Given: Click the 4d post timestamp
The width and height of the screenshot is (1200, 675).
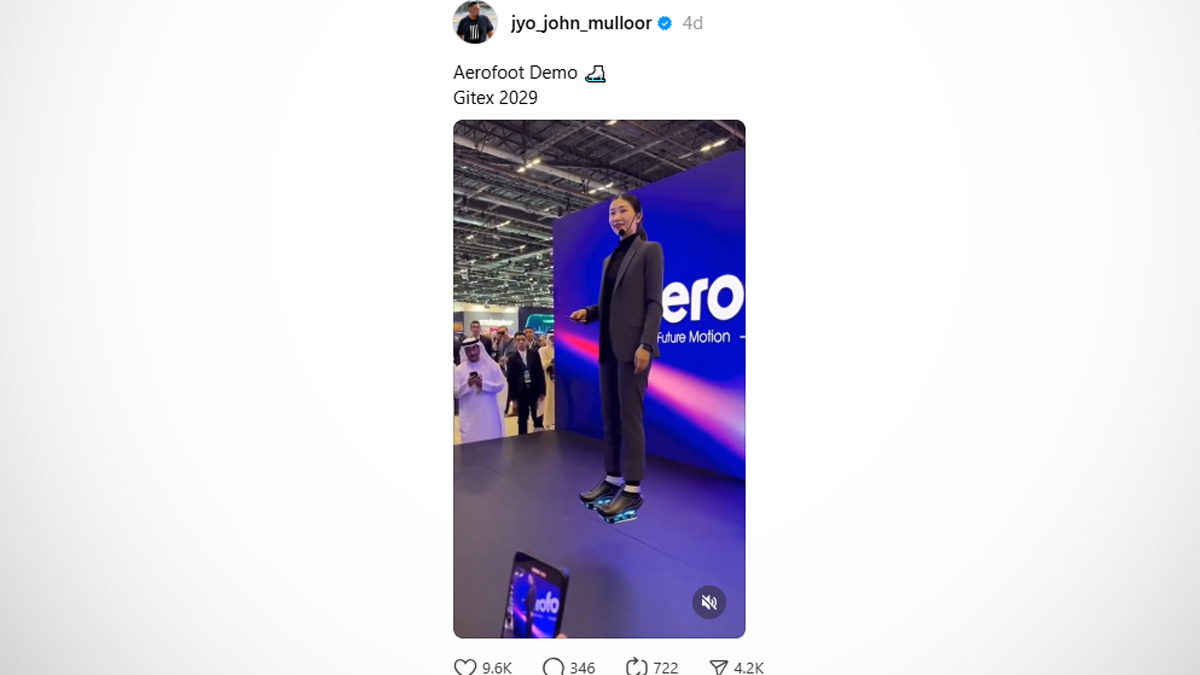Looking at the screenshot, I should [692, 23].
